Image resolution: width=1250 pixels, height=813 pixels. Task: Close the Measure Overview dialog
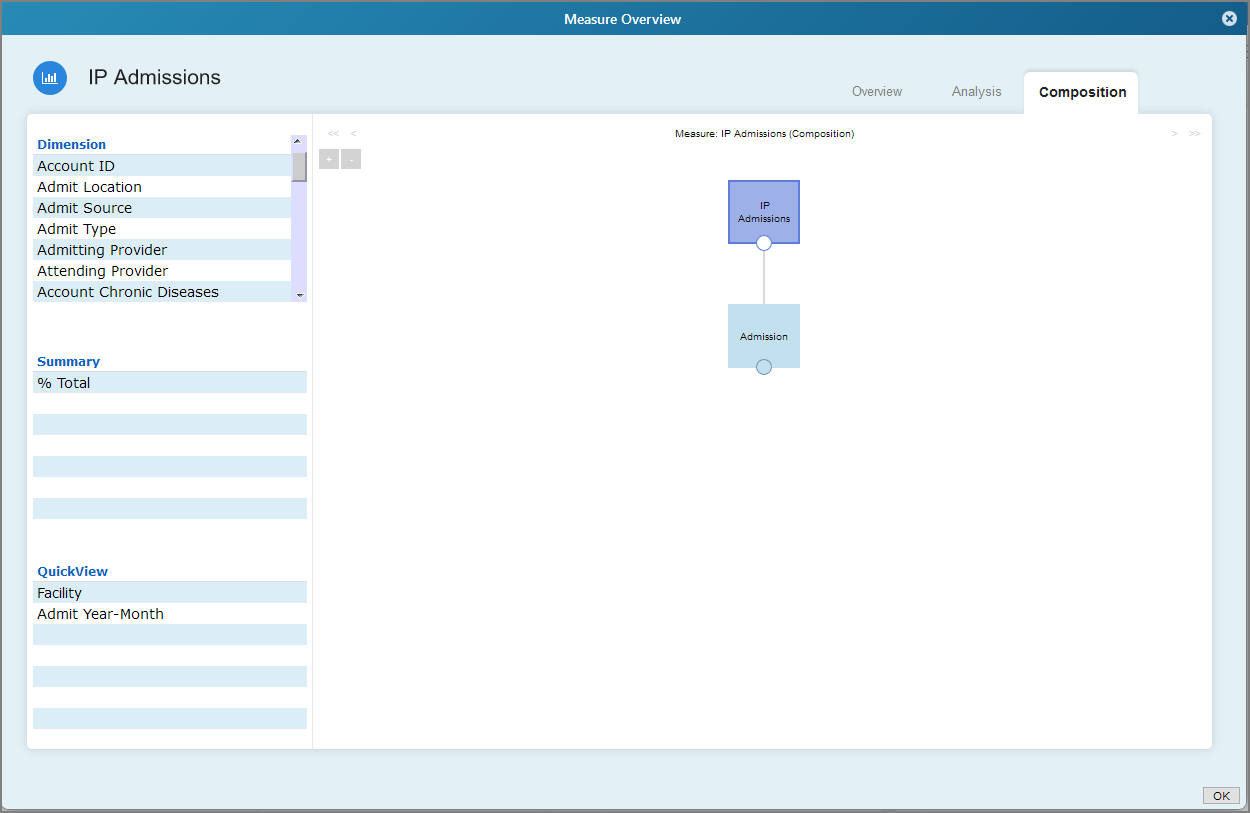(1229, 19)
